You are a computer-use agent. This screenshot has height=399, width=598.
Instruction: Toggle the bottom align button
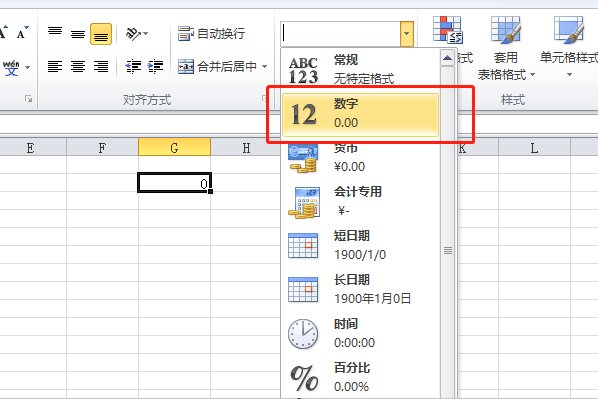click(x=101, y=34)
